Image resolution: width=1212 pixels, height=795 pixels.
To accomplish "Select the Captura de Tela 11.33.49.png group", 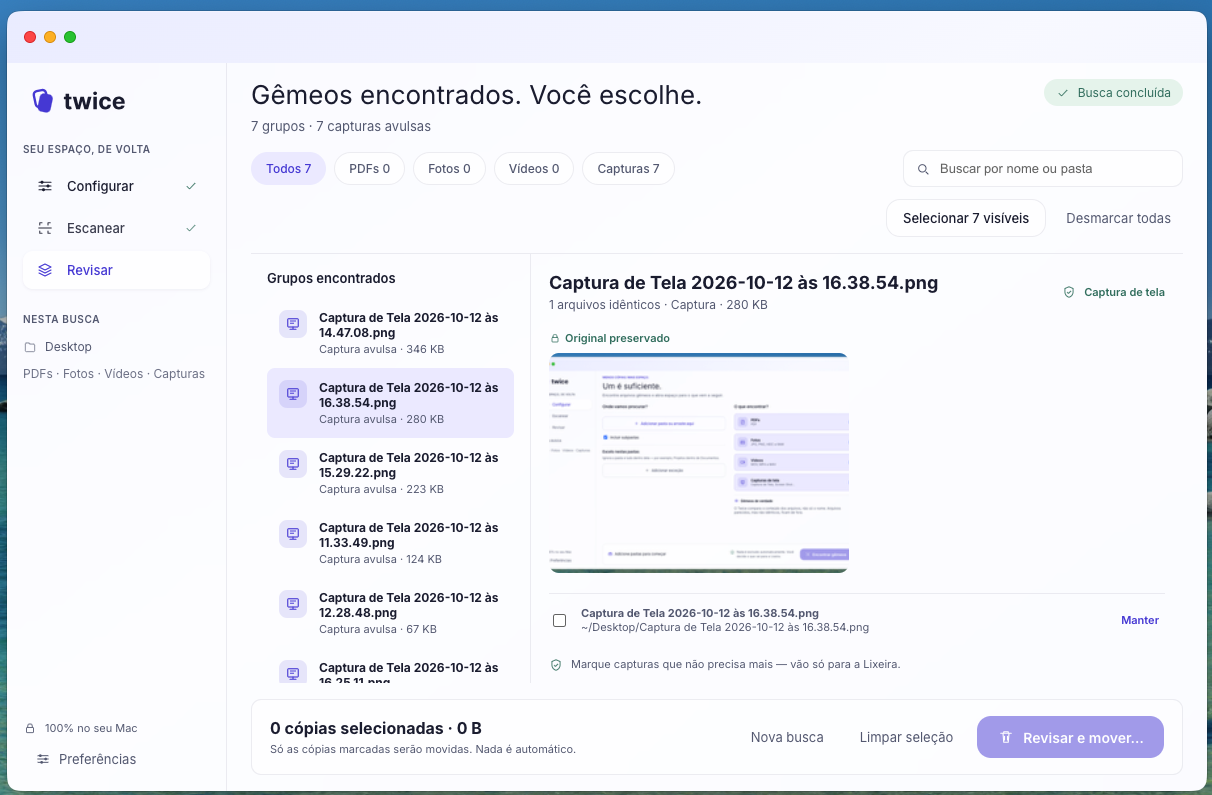I will 390,542.
